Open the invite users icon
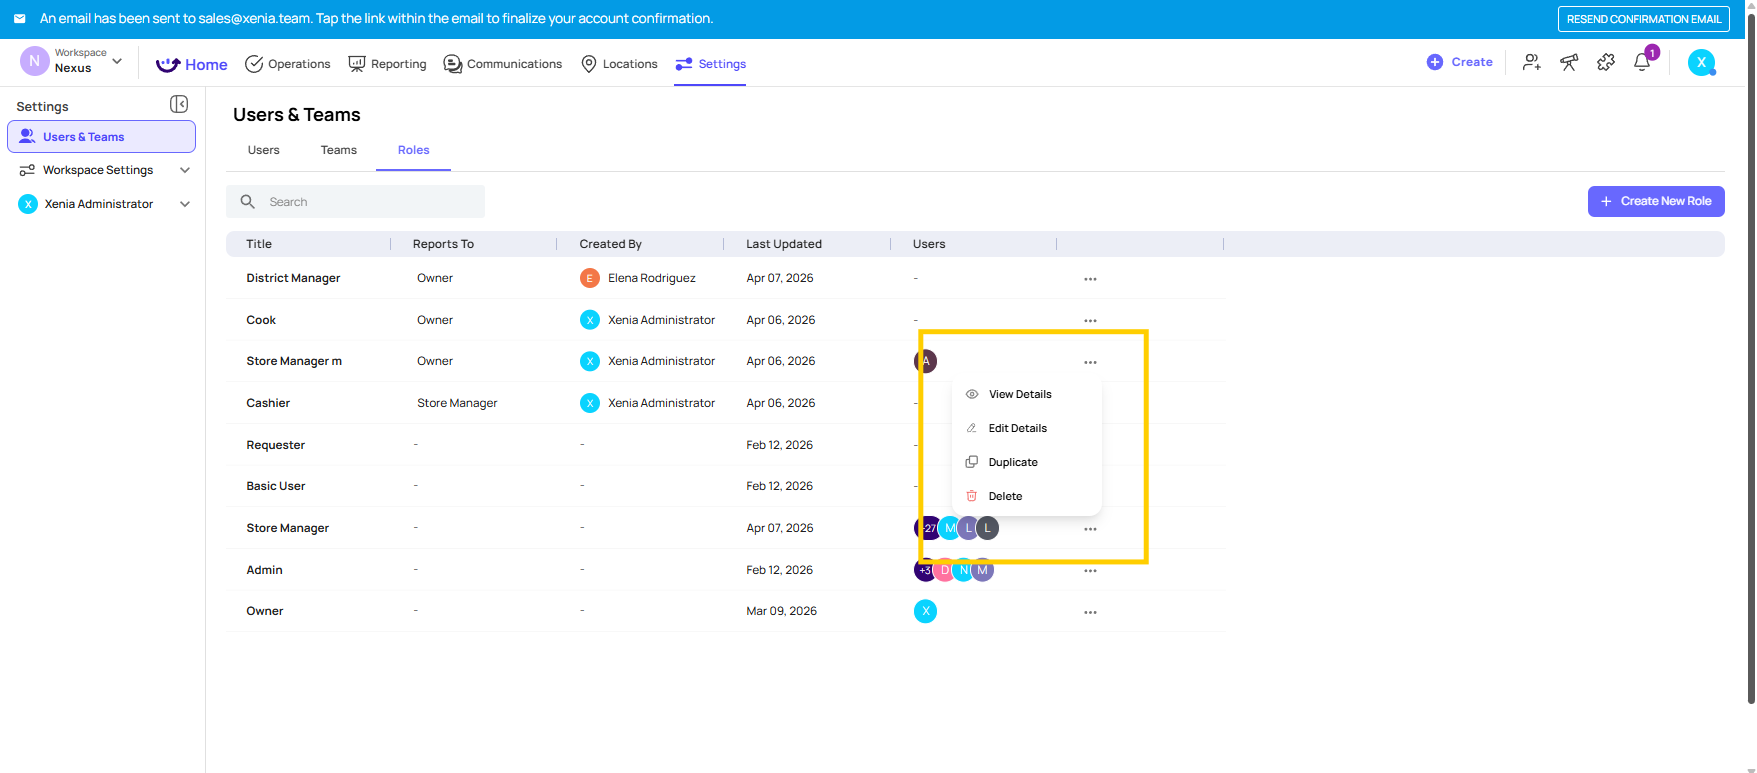The height and width of the screenshot is (773, 1757). [x=1531, y=62]
